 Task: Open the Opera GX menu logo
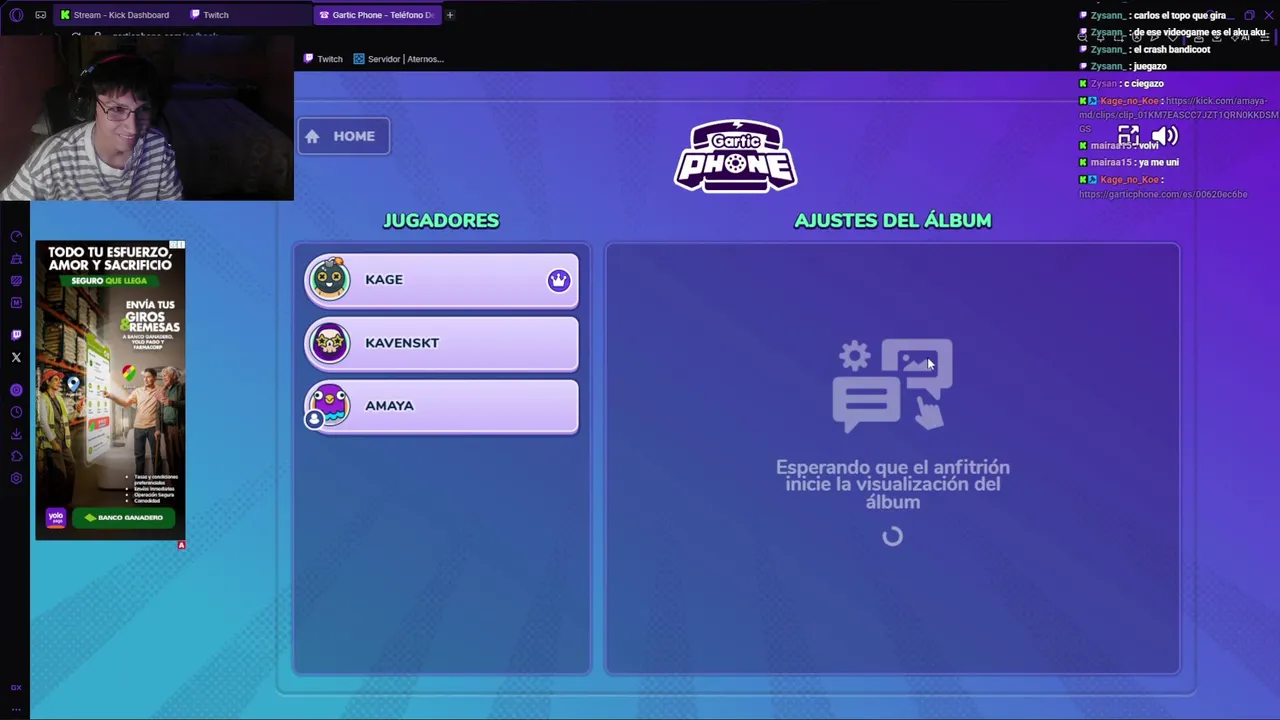pyautogui.click(x=16, y=15)
